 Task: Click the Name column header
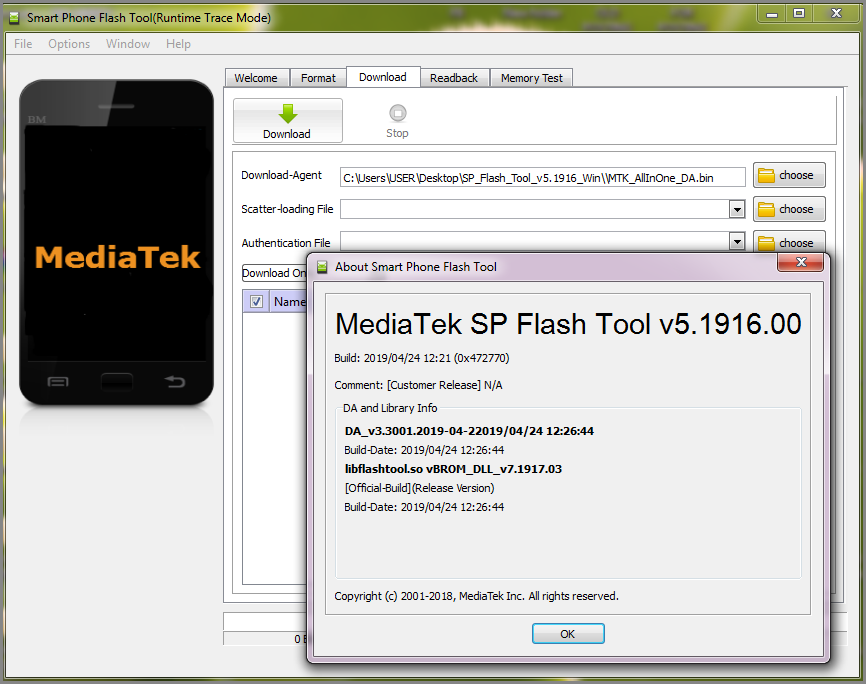pos(289,302)
